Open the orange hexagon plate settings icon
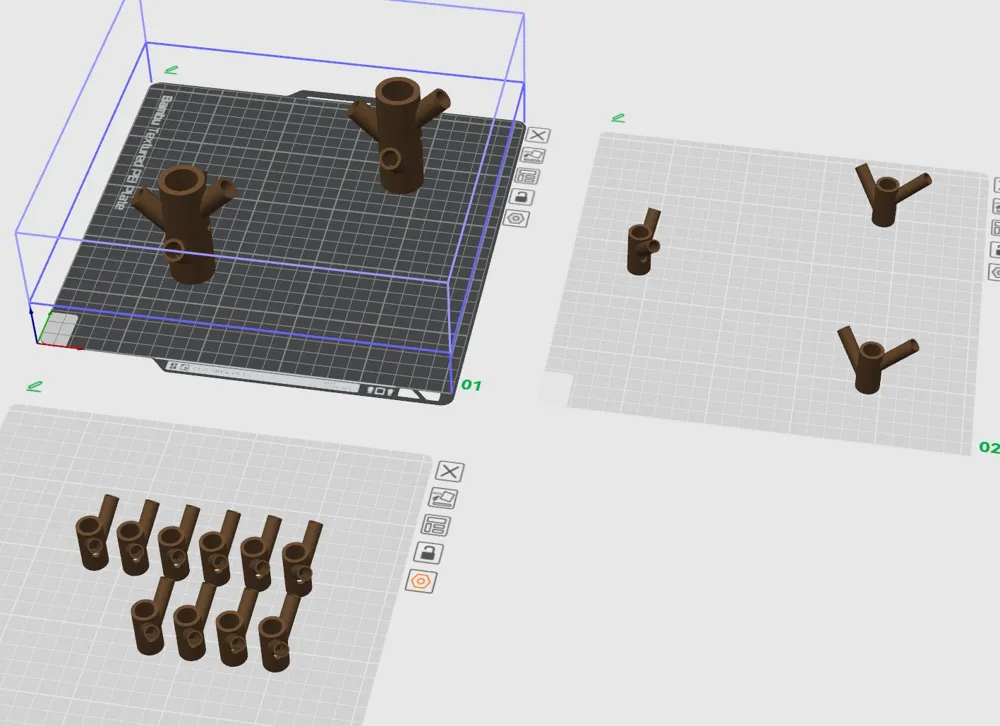Screen dimensions: 1000x726 coord(421,581)
